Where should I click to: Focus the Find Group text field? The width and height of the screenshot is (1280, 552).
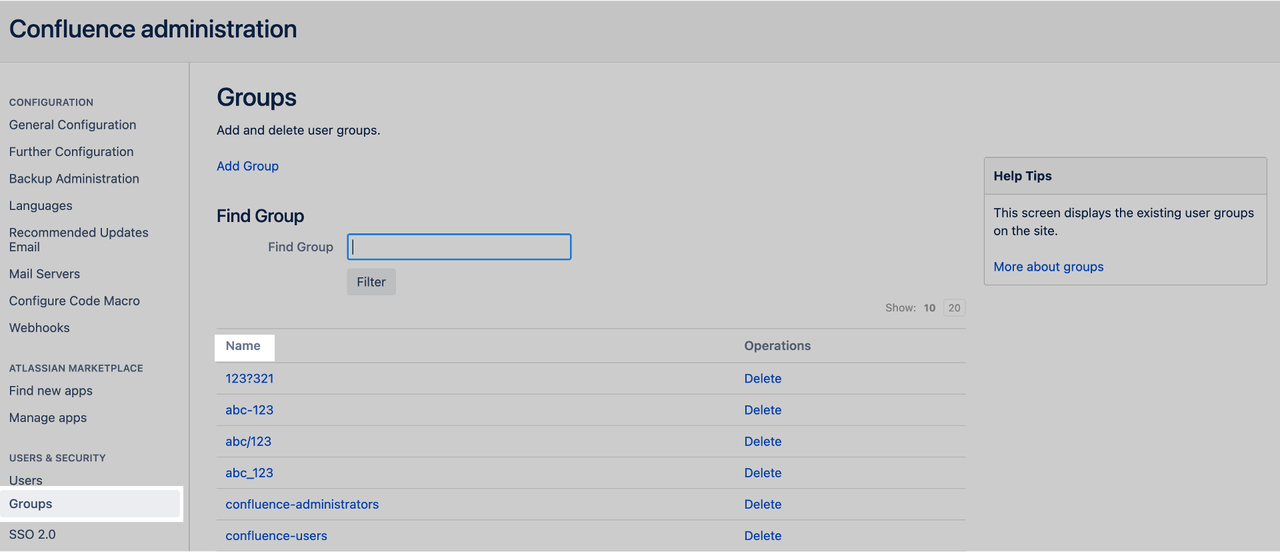pos(459,247)
